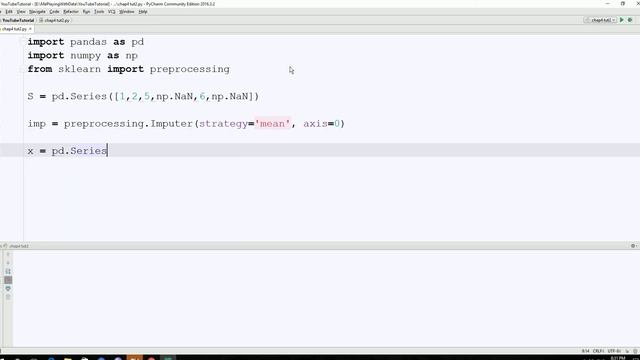Collapse the import block fold marker

(x=22, y=42)
